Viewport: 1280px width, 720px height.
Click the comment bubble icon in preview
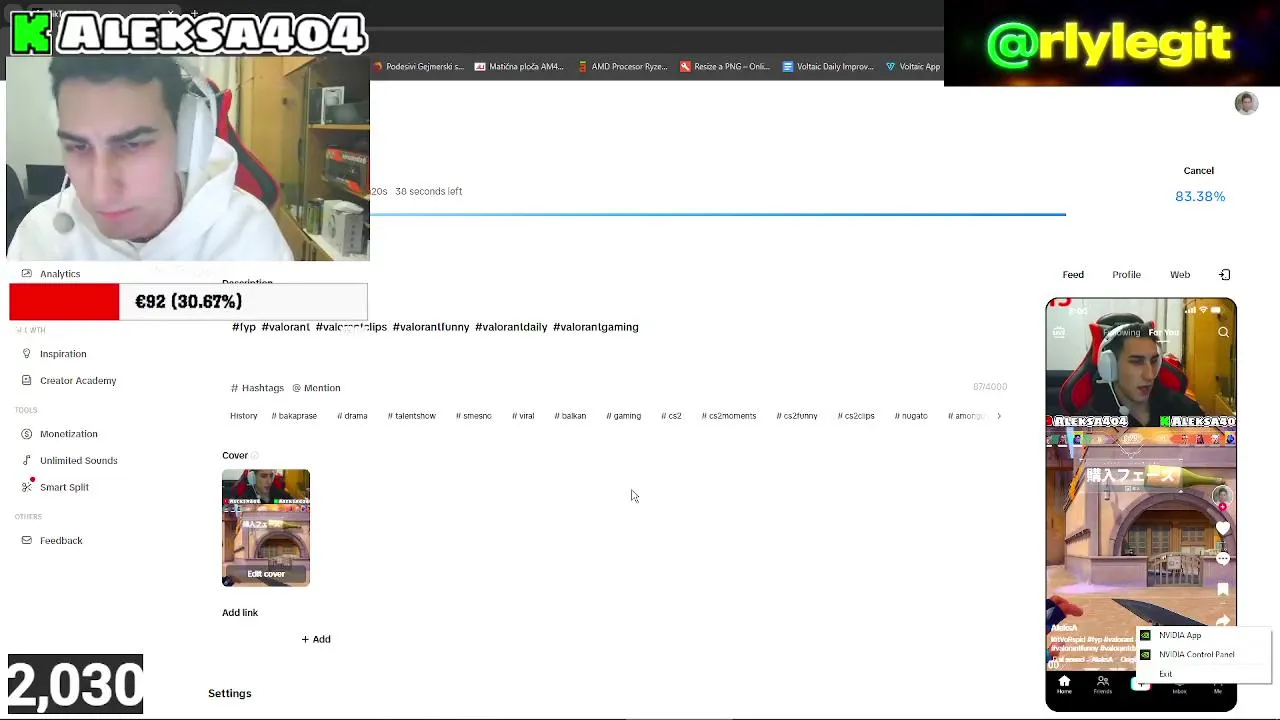[1223, 559]
